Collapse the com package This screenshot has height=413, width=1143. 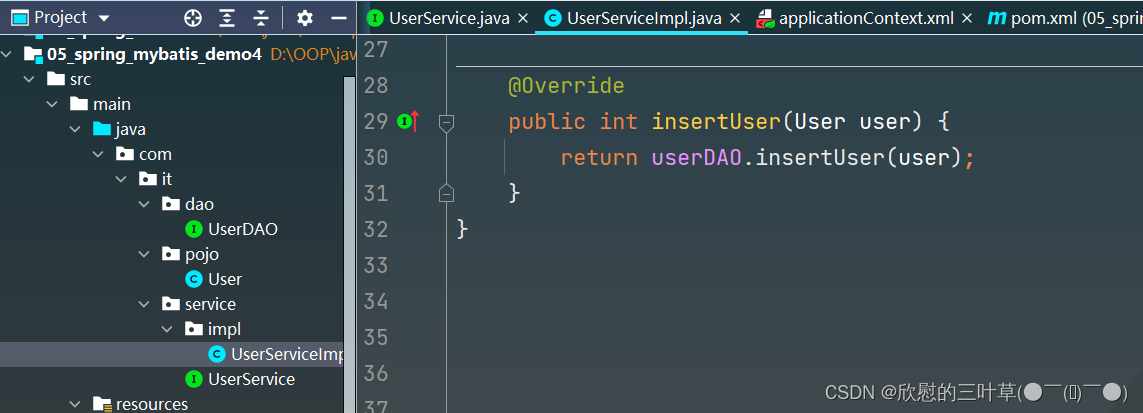[x=99, y=154]
